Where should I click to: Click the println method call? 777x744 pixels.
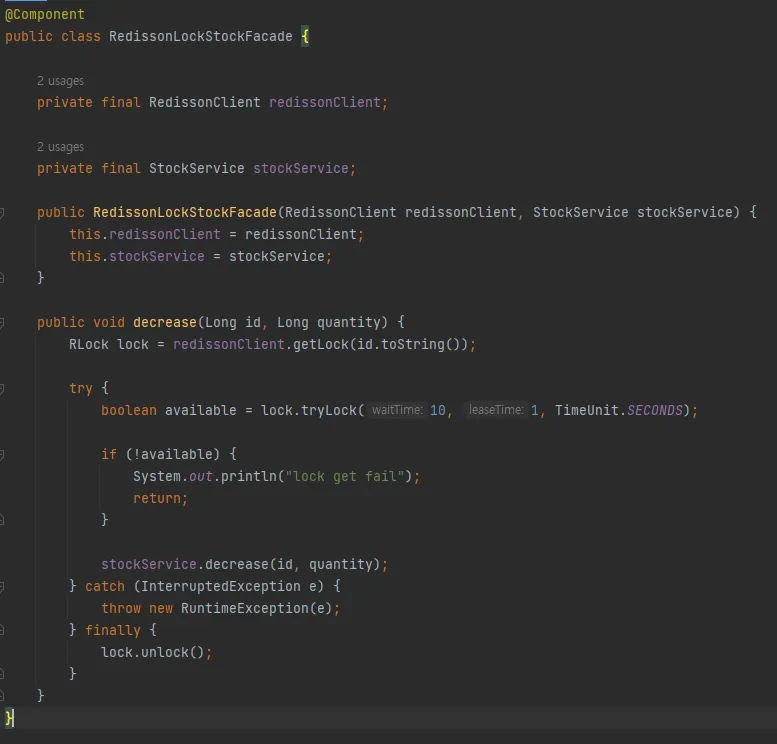tap(249, 476)
